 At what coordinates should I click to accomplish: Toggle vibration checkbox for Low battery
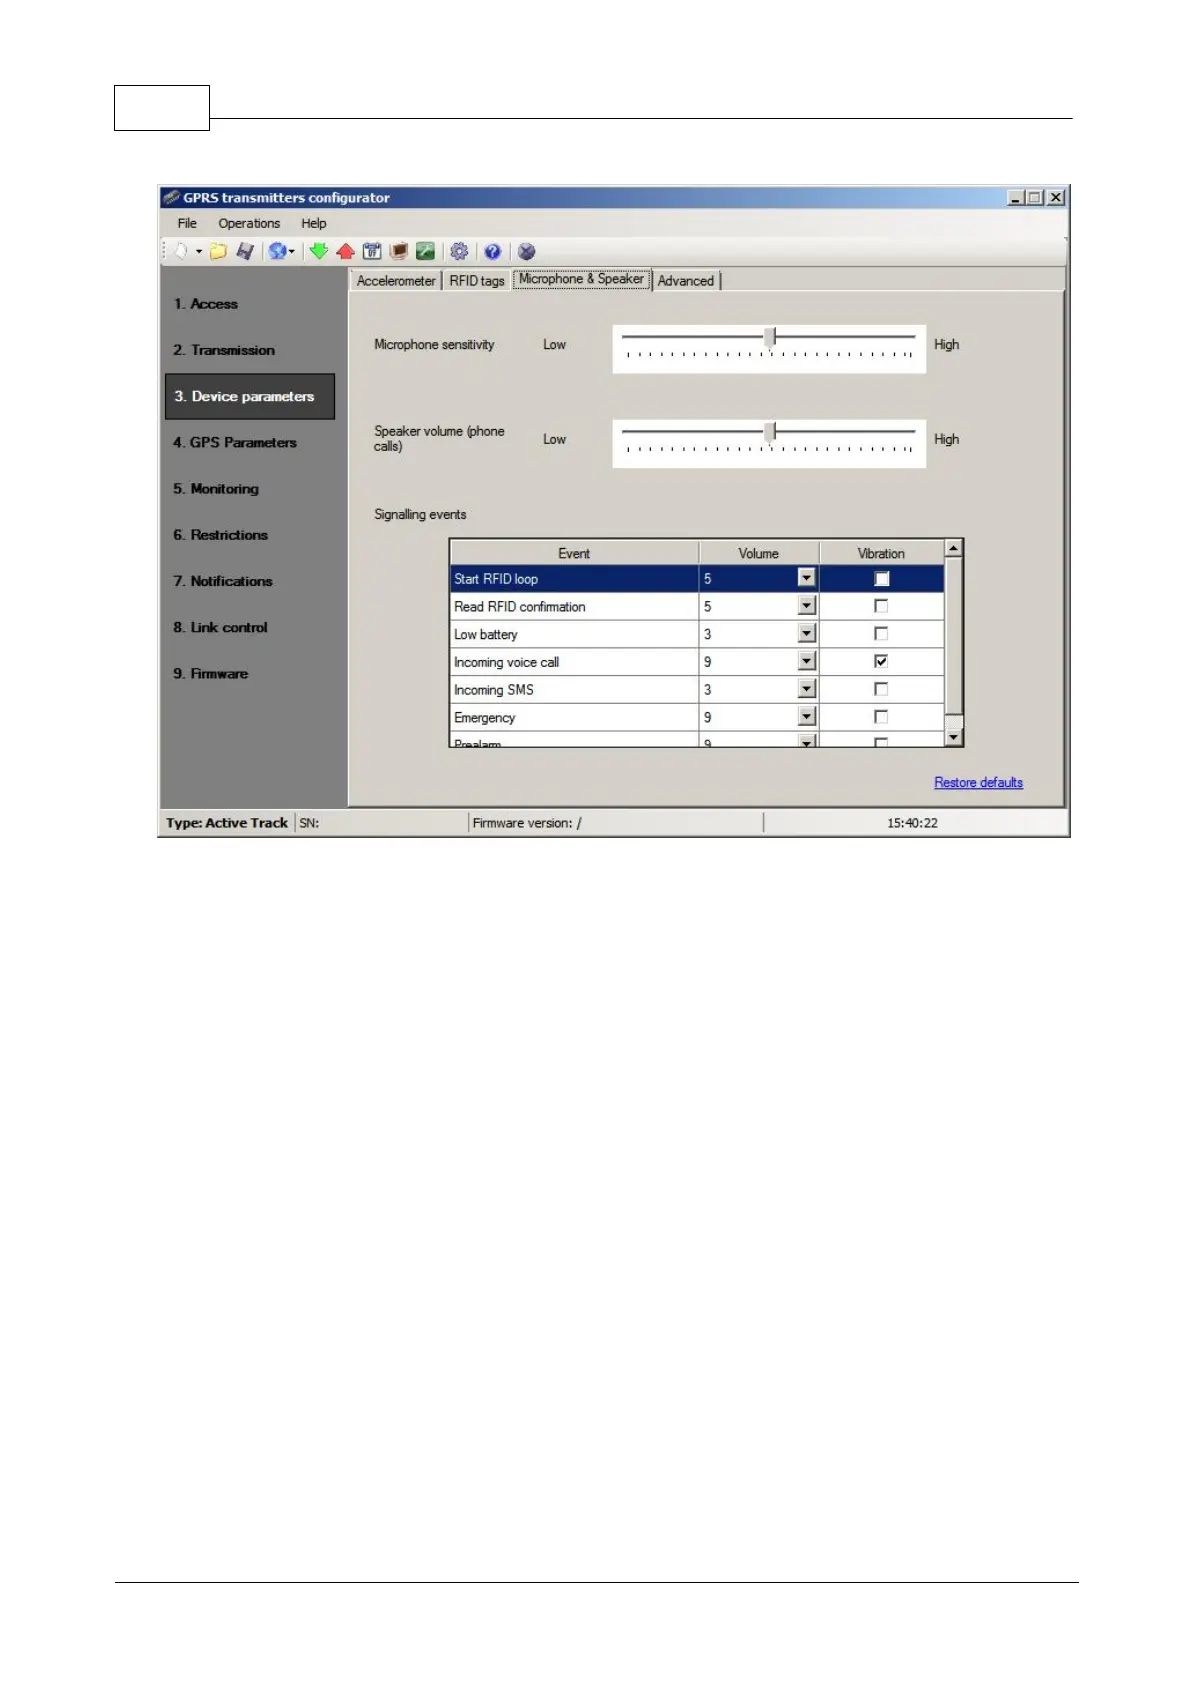click(881, 633)
